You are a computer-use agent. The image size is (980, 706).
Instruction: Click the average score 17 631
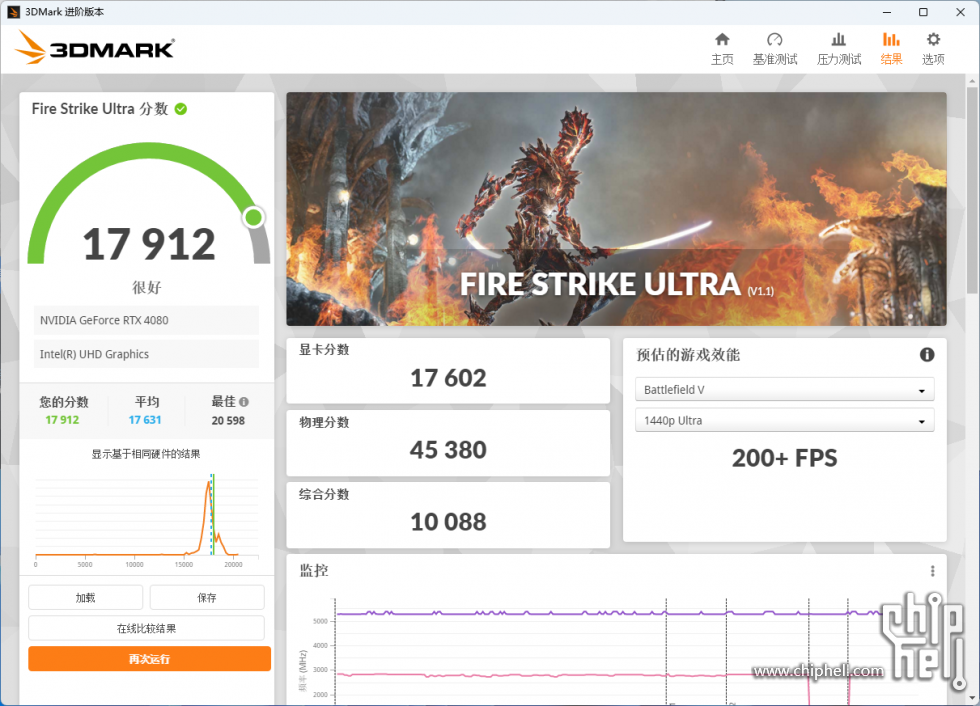[x=145, y=420]
